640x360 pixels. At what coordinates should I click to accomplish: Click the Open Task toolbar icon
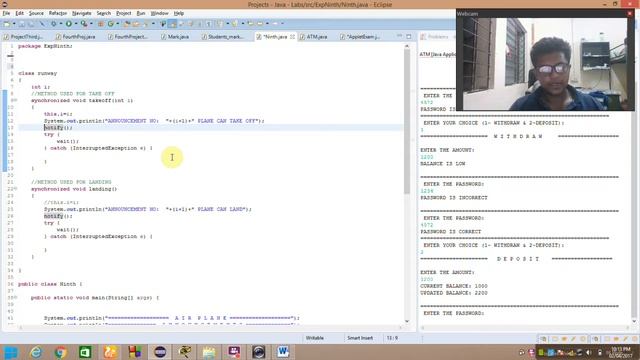[136, 24]
